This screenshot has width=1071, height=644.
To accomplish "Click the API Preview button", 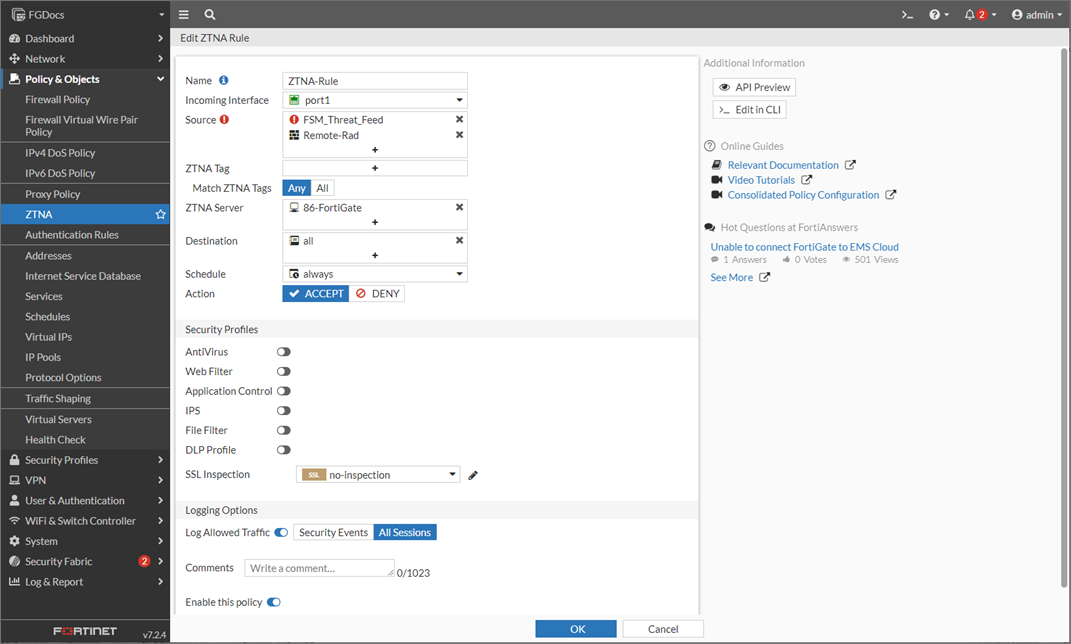I will pos(754,87).
